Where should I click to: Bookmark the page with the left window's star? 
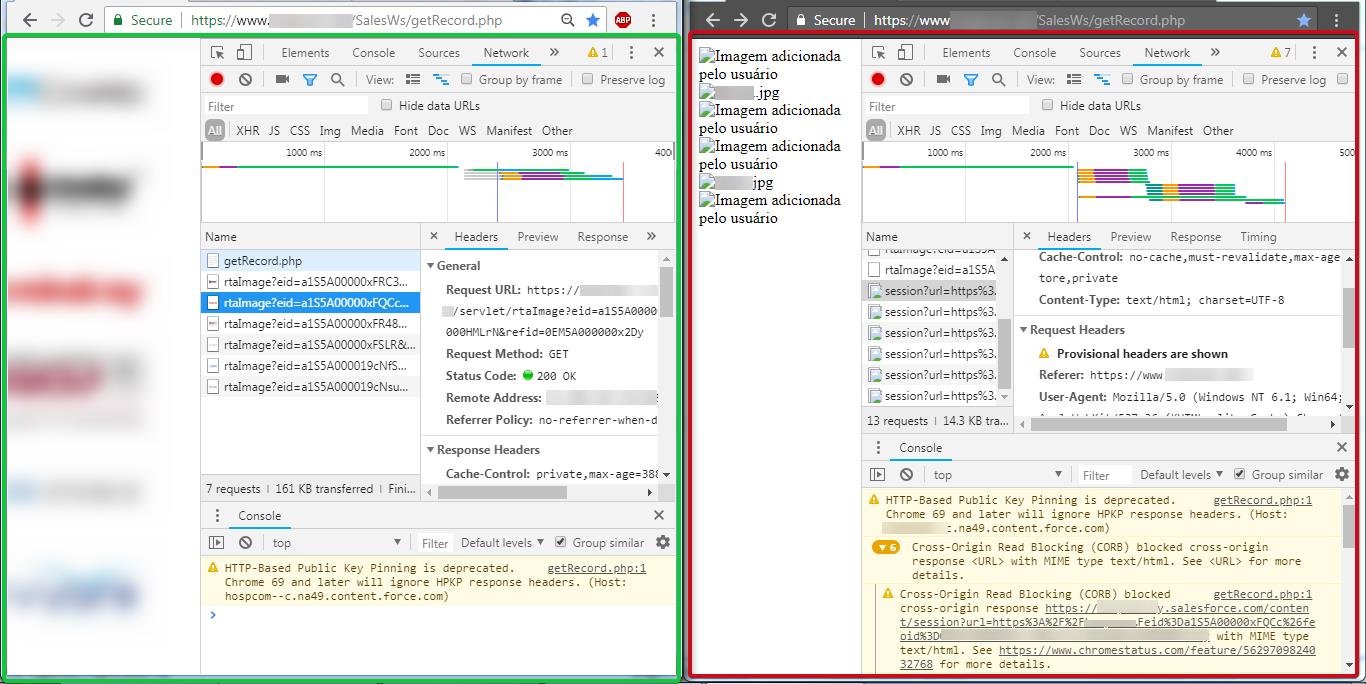593,20
